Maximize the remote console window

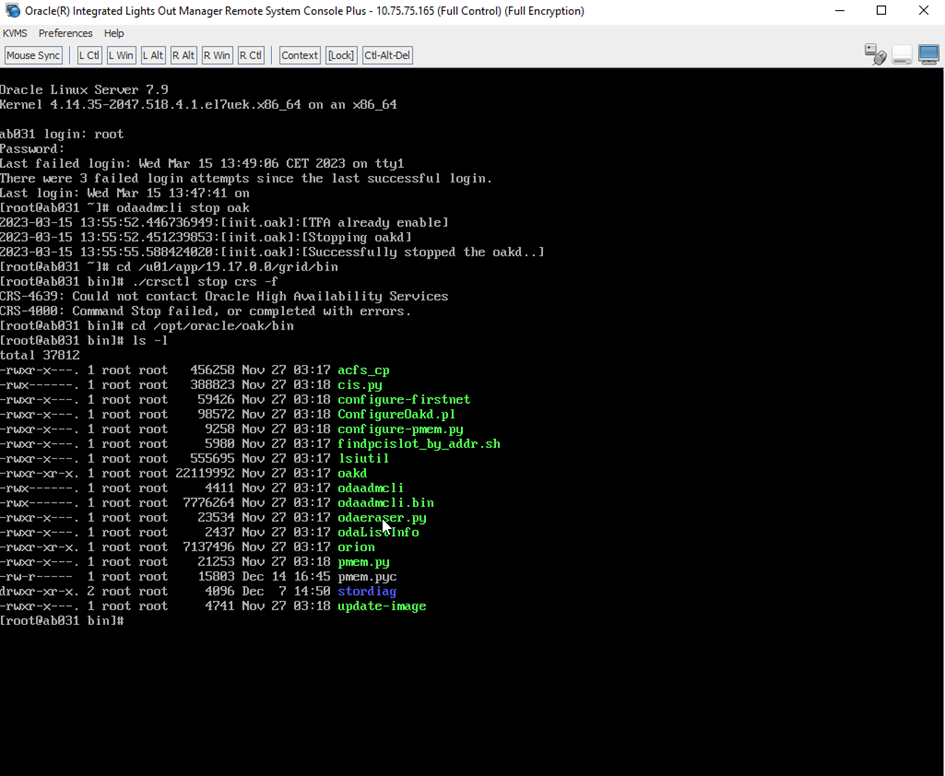pyautogui.click(x=881, y=11)
